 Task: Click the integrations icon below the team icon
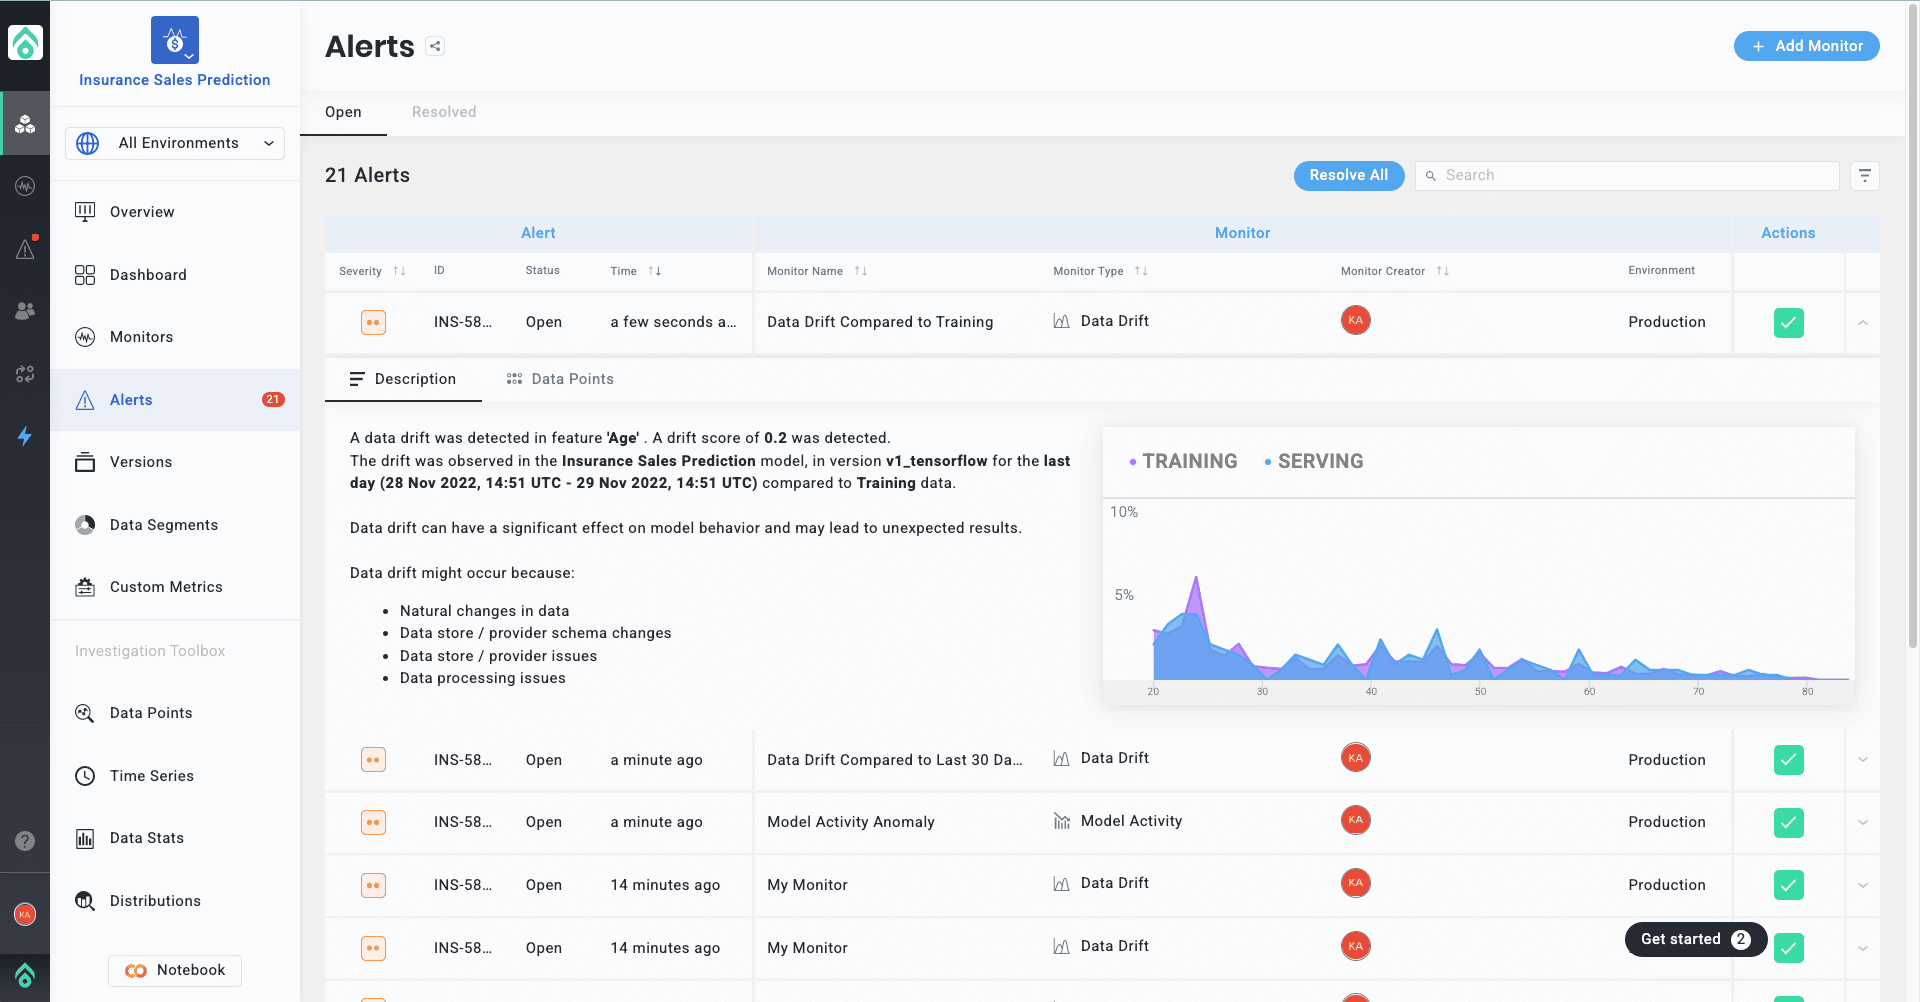coord(25,374)
